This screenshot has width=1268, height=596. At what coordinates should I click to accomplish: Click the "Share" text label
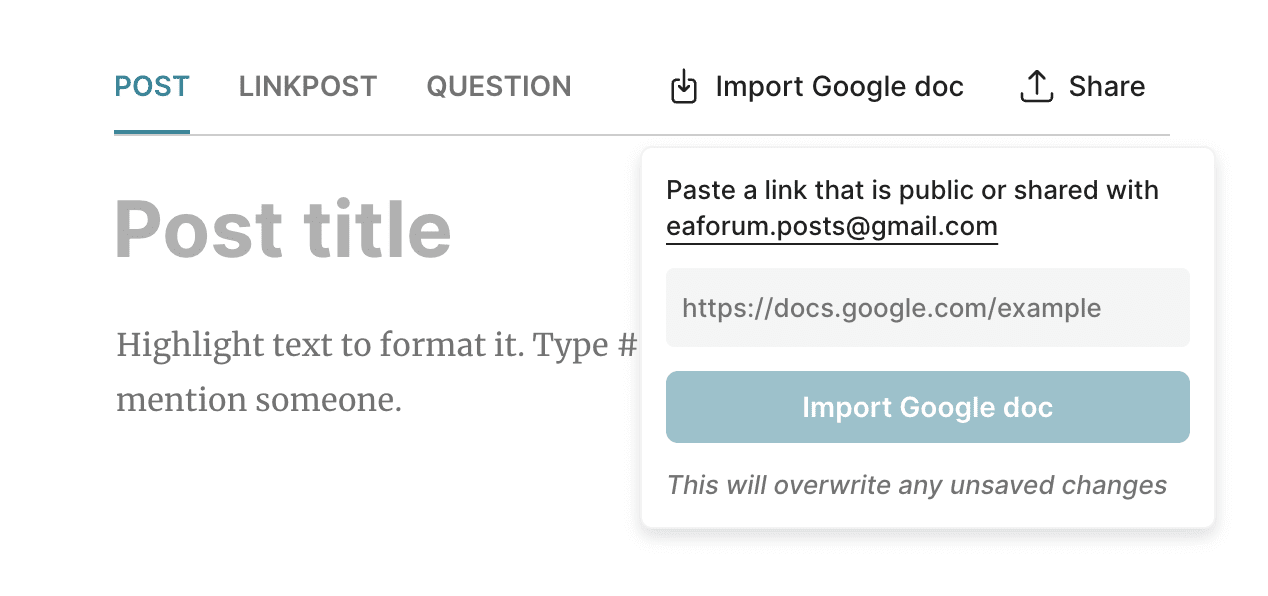(1106, 87)
